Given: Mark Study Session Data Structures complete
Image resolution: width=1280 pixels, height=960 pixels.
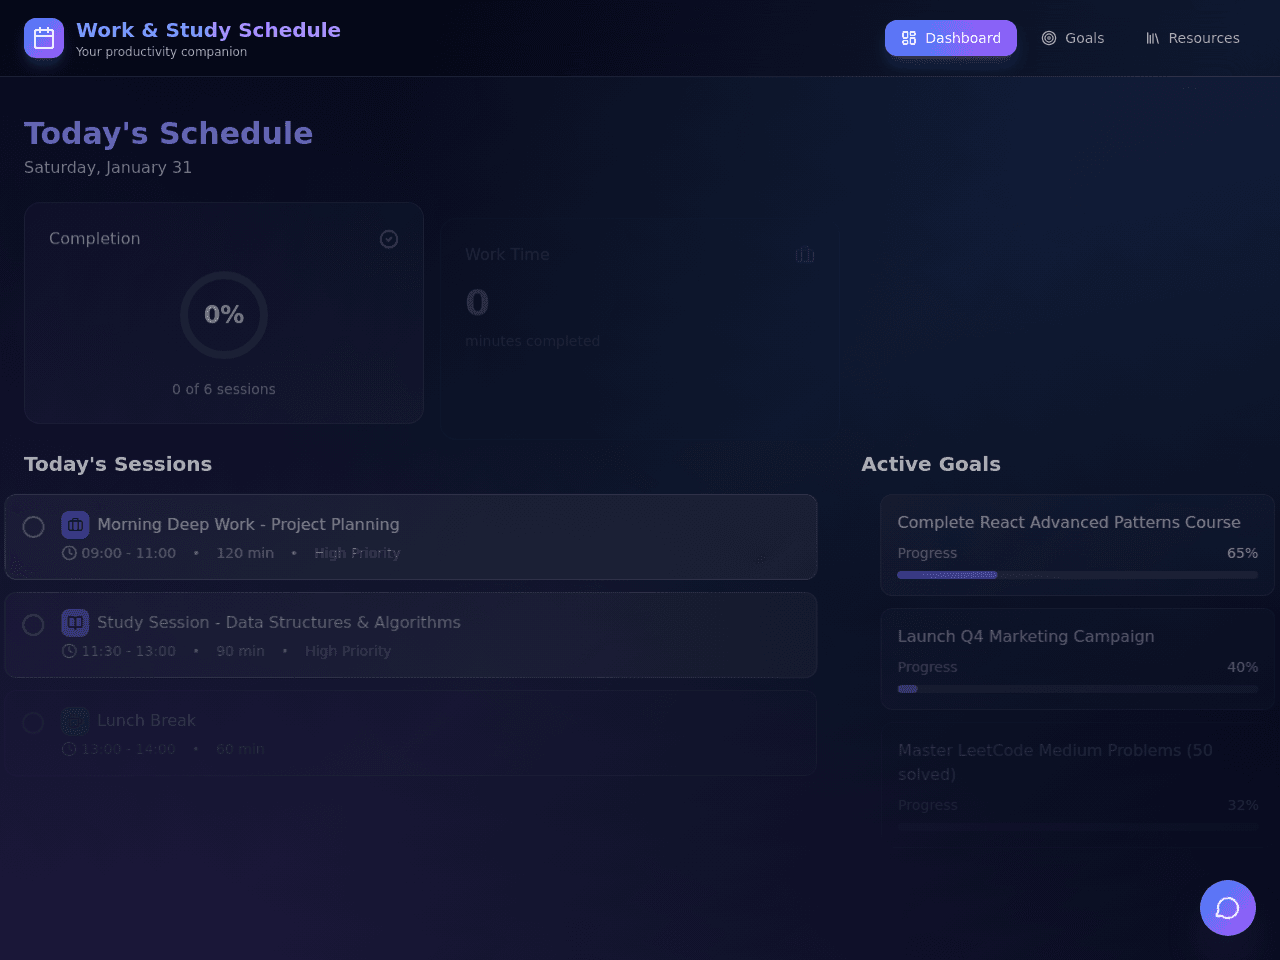Looking at the screenshot, I should click(x=33, y=625).
